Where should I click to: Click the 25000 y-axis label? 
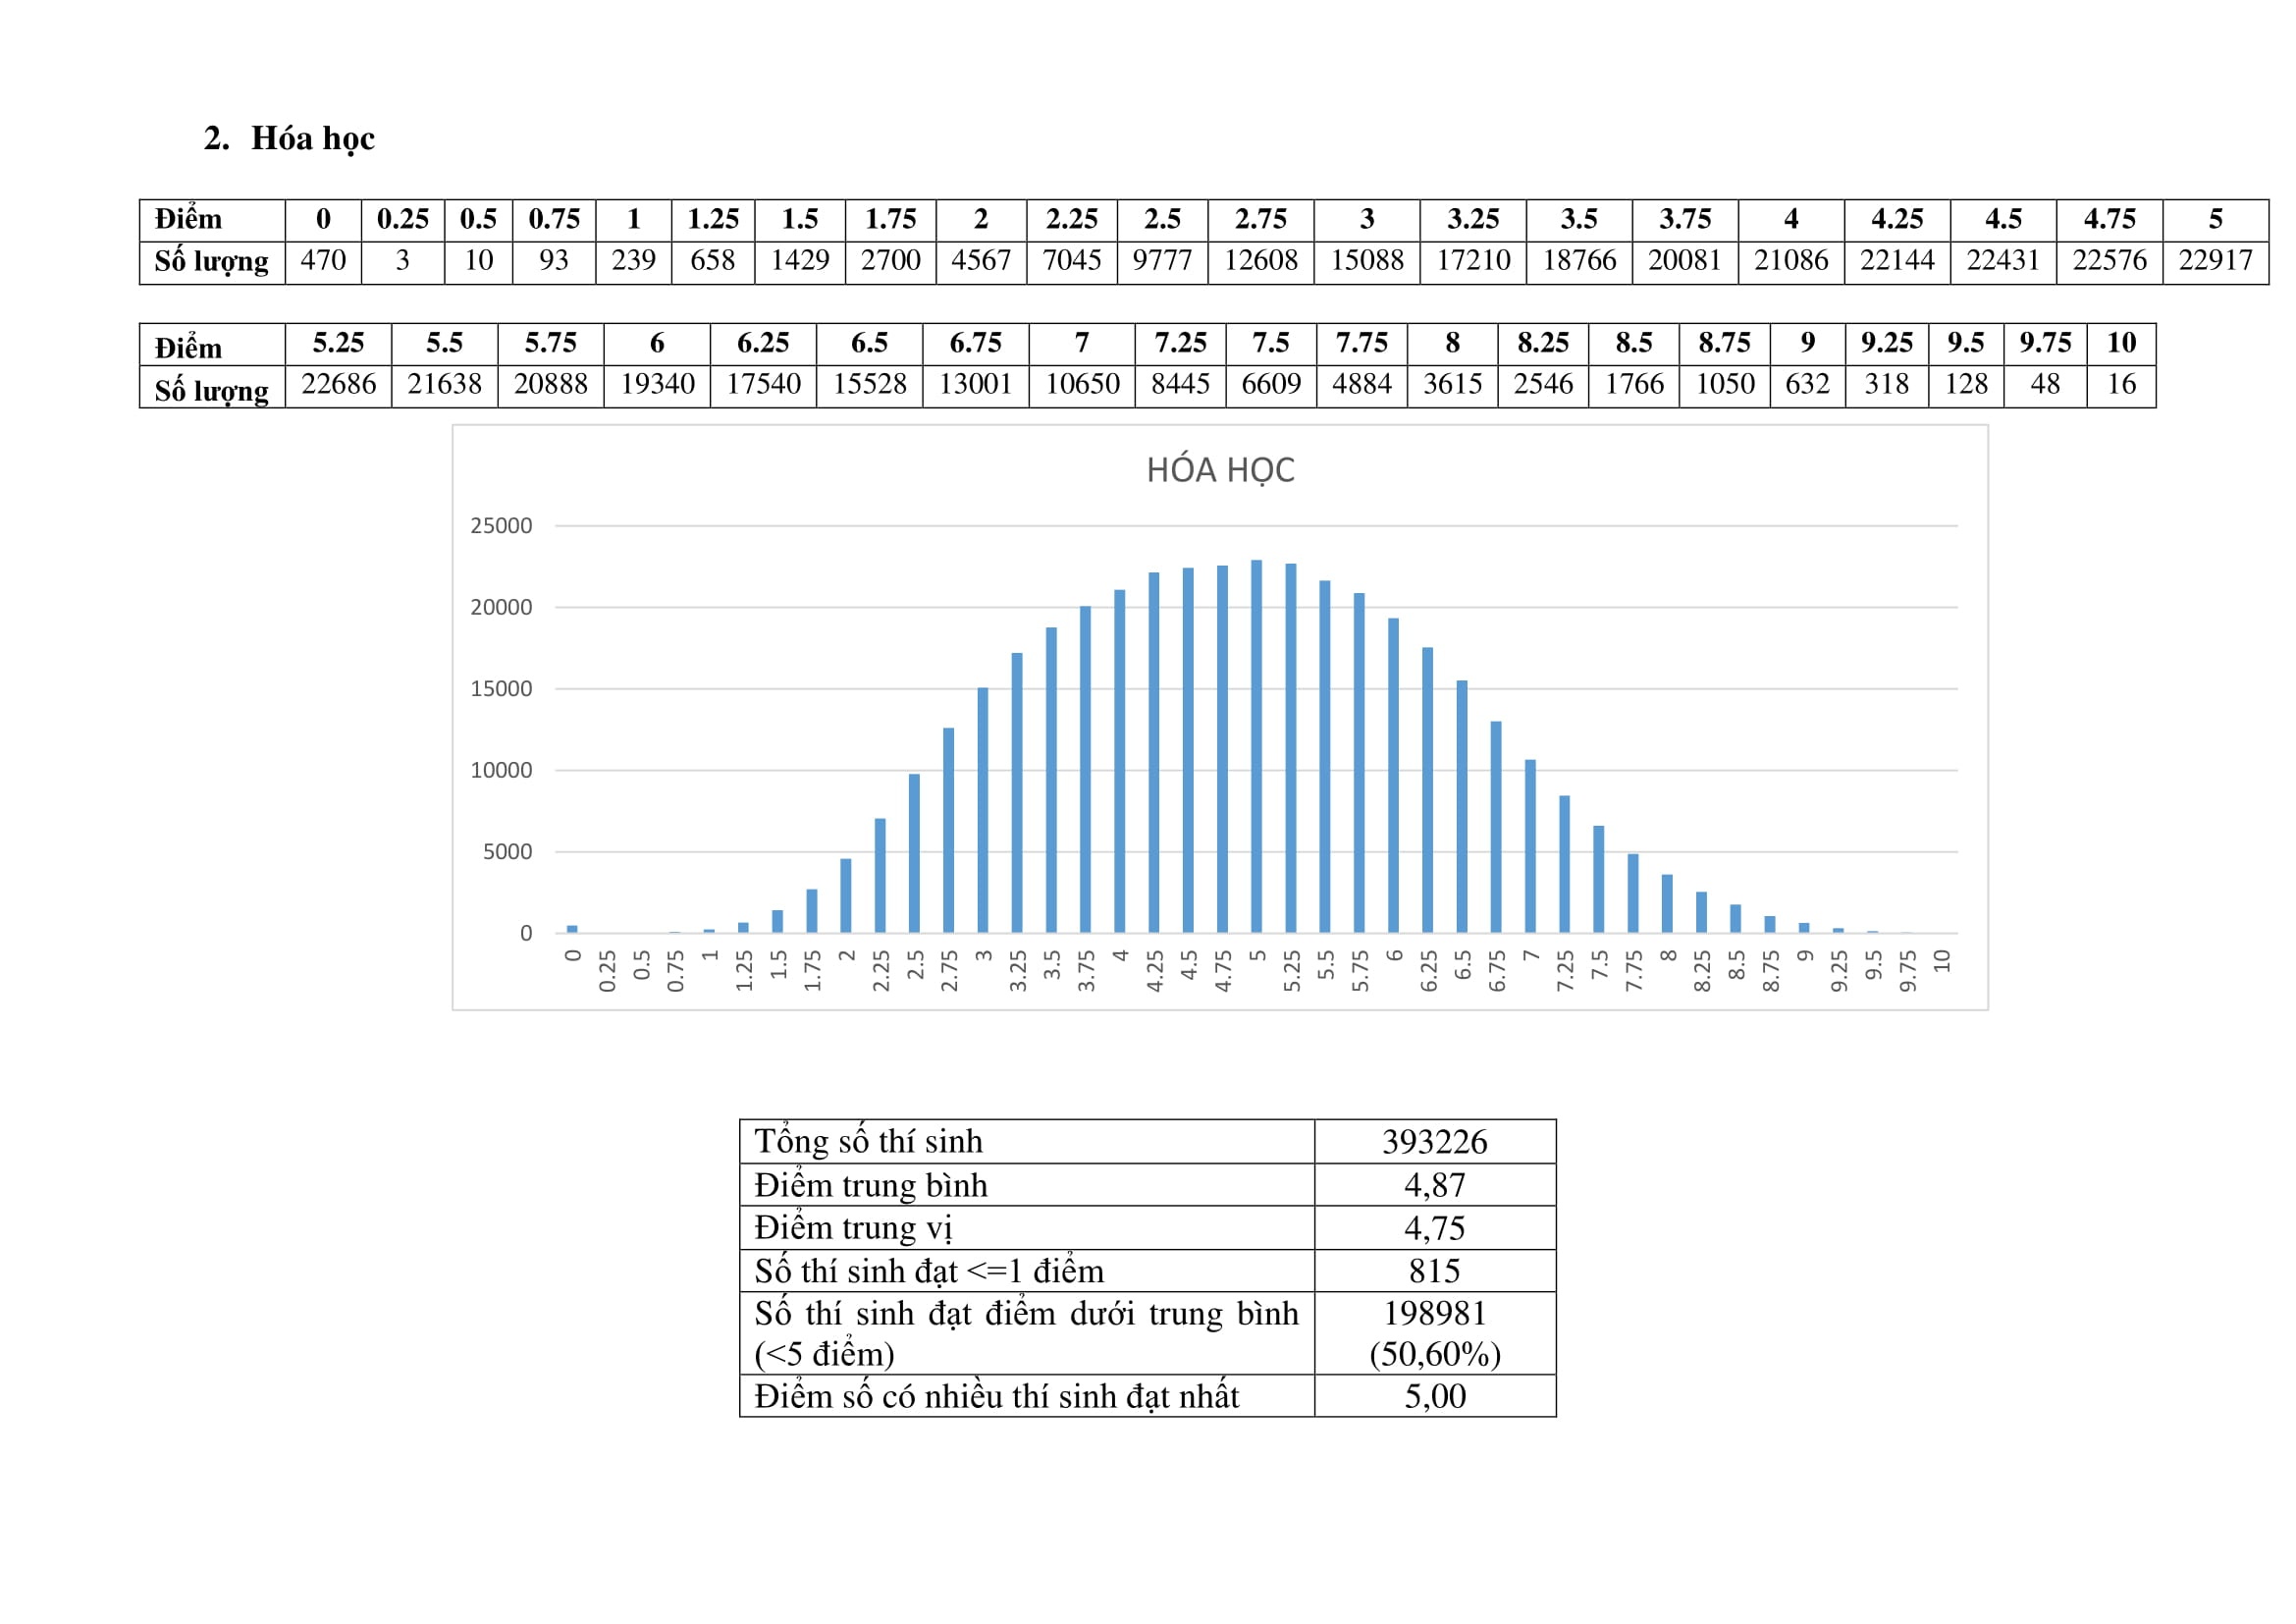point(501,526)
